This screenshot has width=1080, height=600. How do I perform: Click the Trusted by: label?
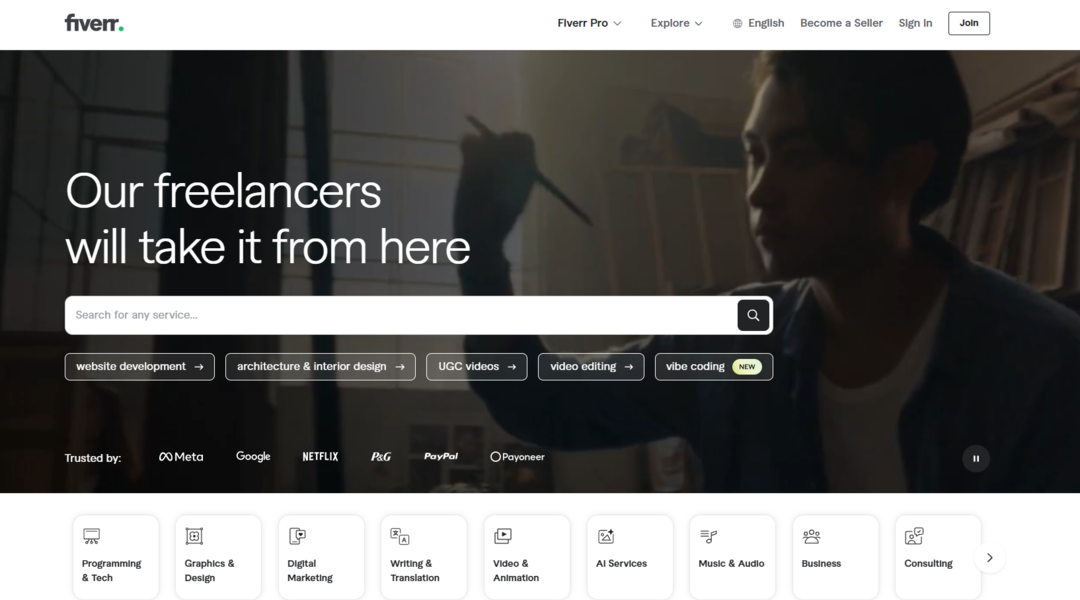(93, 458)
